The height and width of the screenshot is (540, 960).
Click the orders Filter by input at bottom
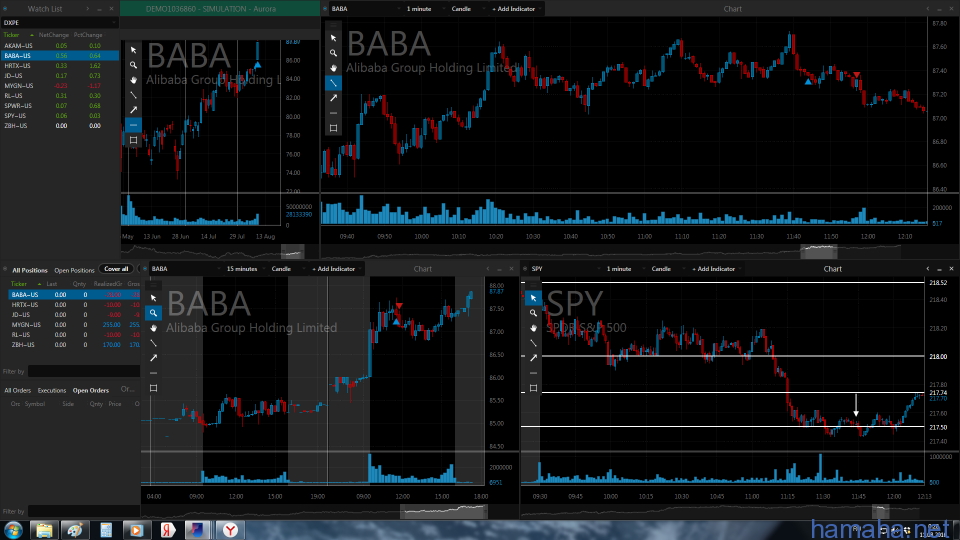[84, 511]
